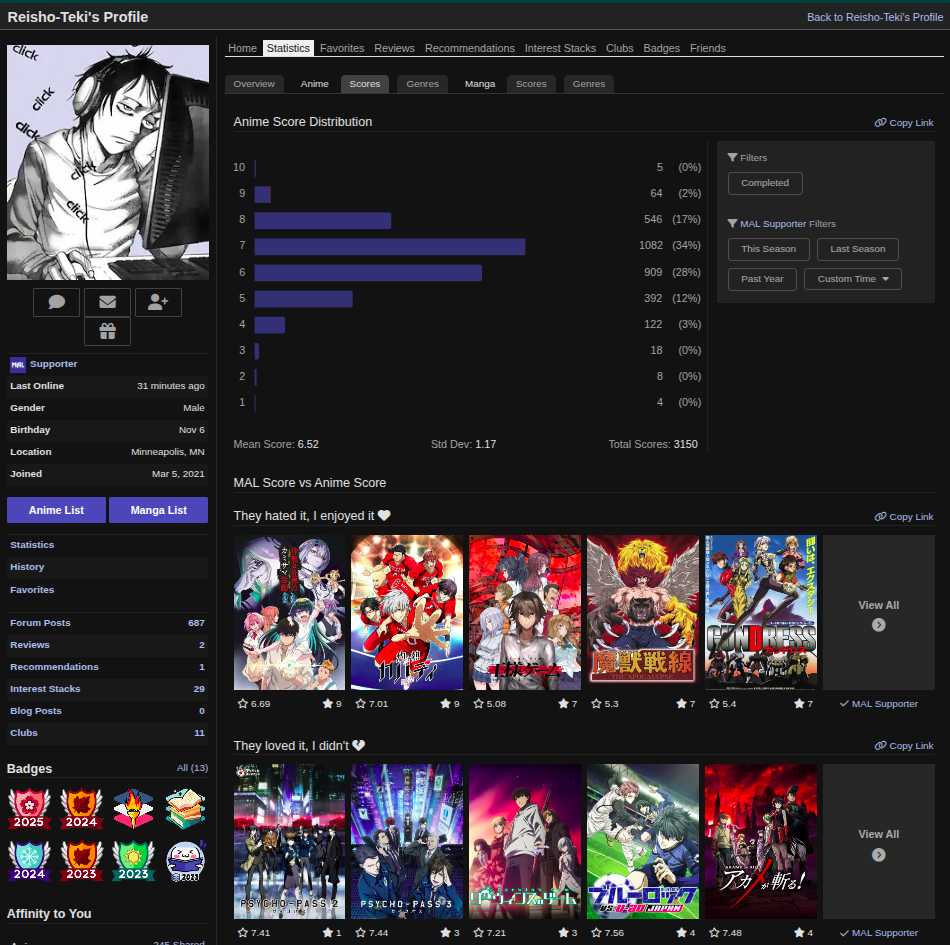Click the gift icon button
Viewport: 950px width, 945px height.
point(107,331)
